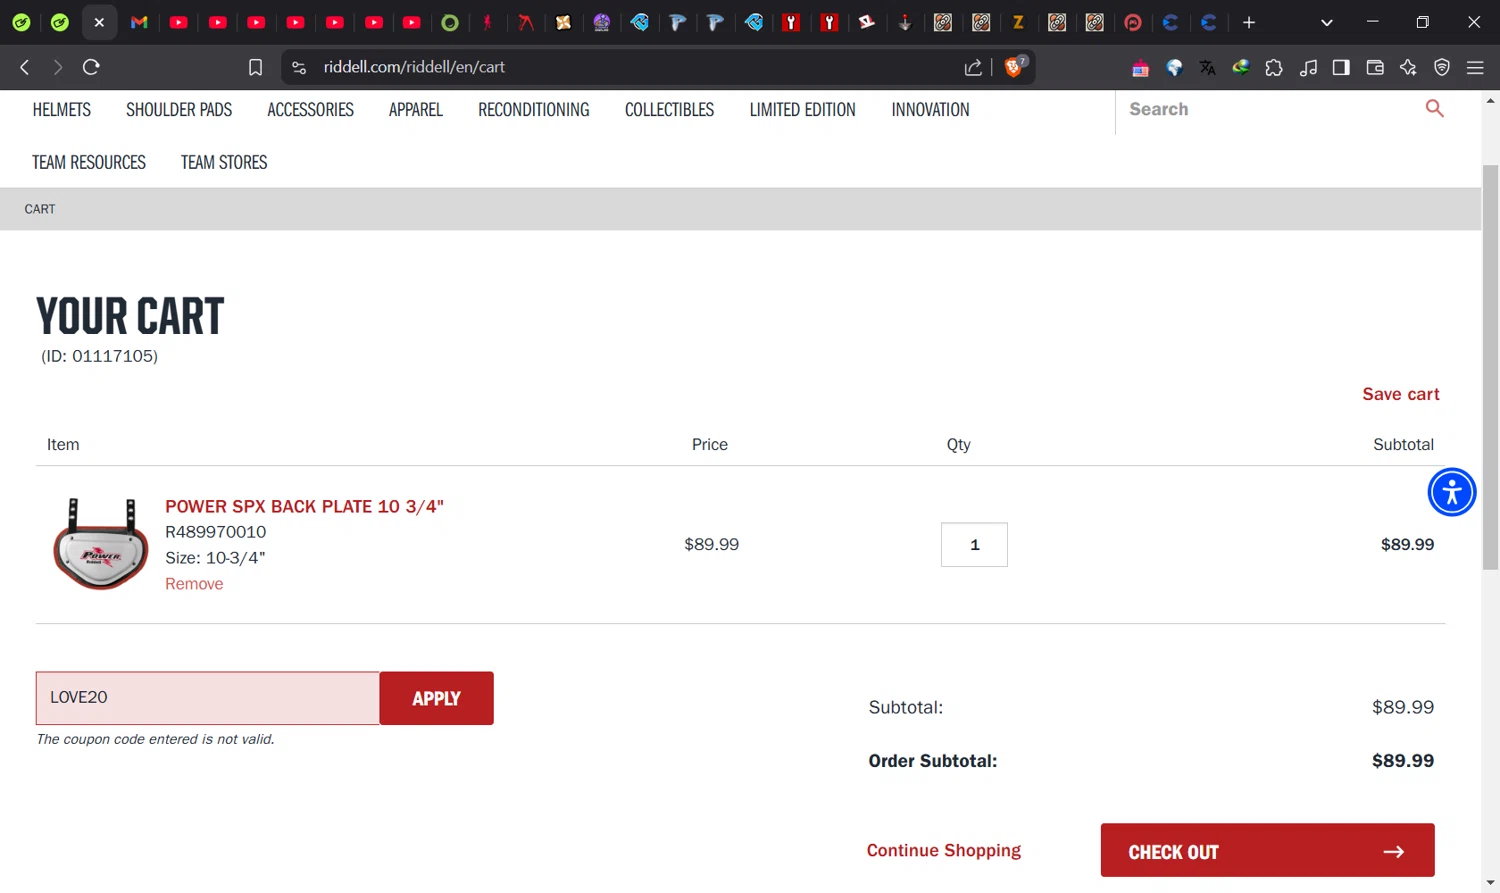Click the quantity field showing 1
This screenshot has height=893, width=1500.
pyautogui.click(x=974, y=545)
